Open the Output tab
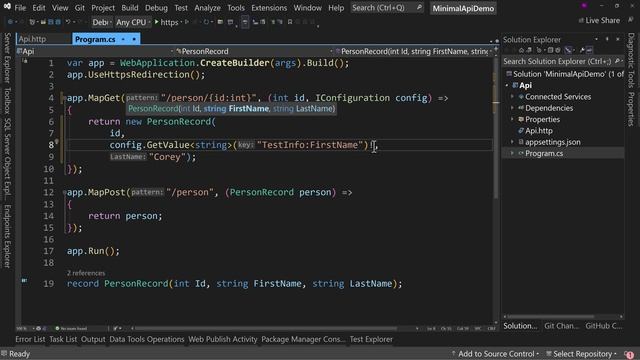The image size is (640, 360). 93,339
